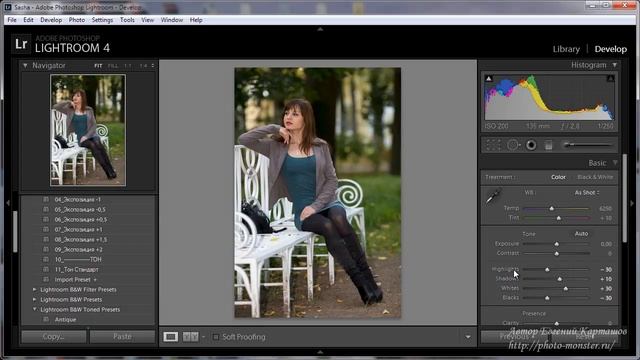The image size is (640, 360).
Task: Expand Lightroom B&W Presets folder
Action: (x=35, y=300)
